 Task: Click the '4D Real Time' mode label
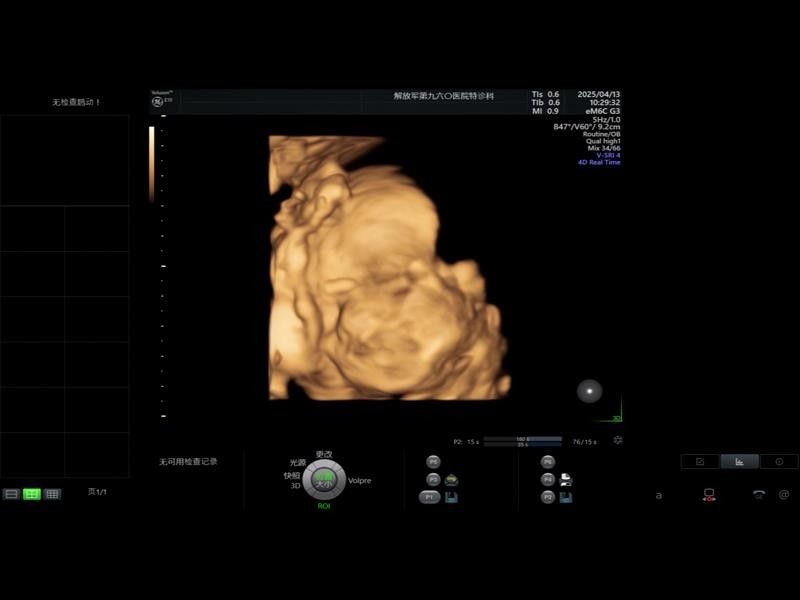point(599,162)
